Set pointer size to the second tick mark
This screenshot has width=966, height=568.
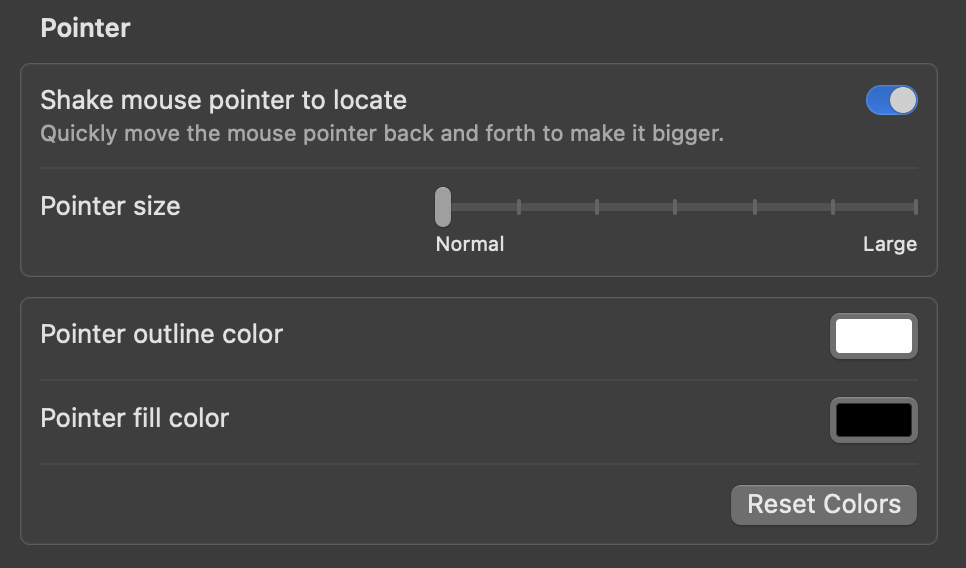tap(519, 207)
